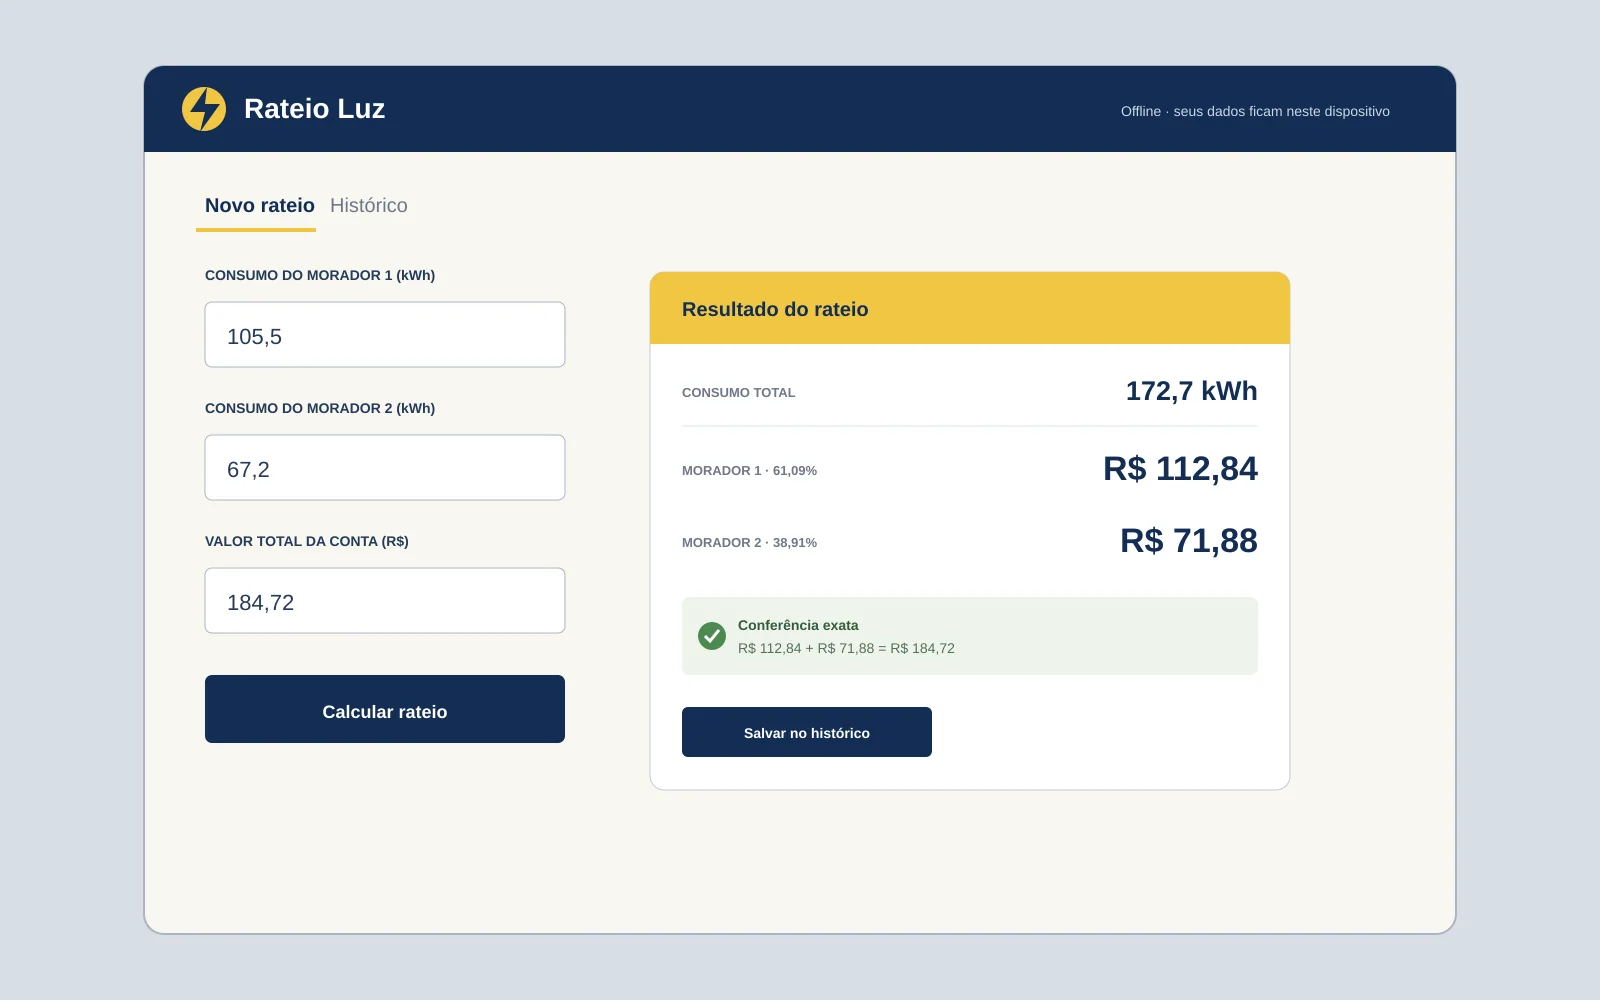Click the Morador 1 · 61,09% label
Screen dimensions: 1600x1000
pyautogui.click(x=749, y=471)
